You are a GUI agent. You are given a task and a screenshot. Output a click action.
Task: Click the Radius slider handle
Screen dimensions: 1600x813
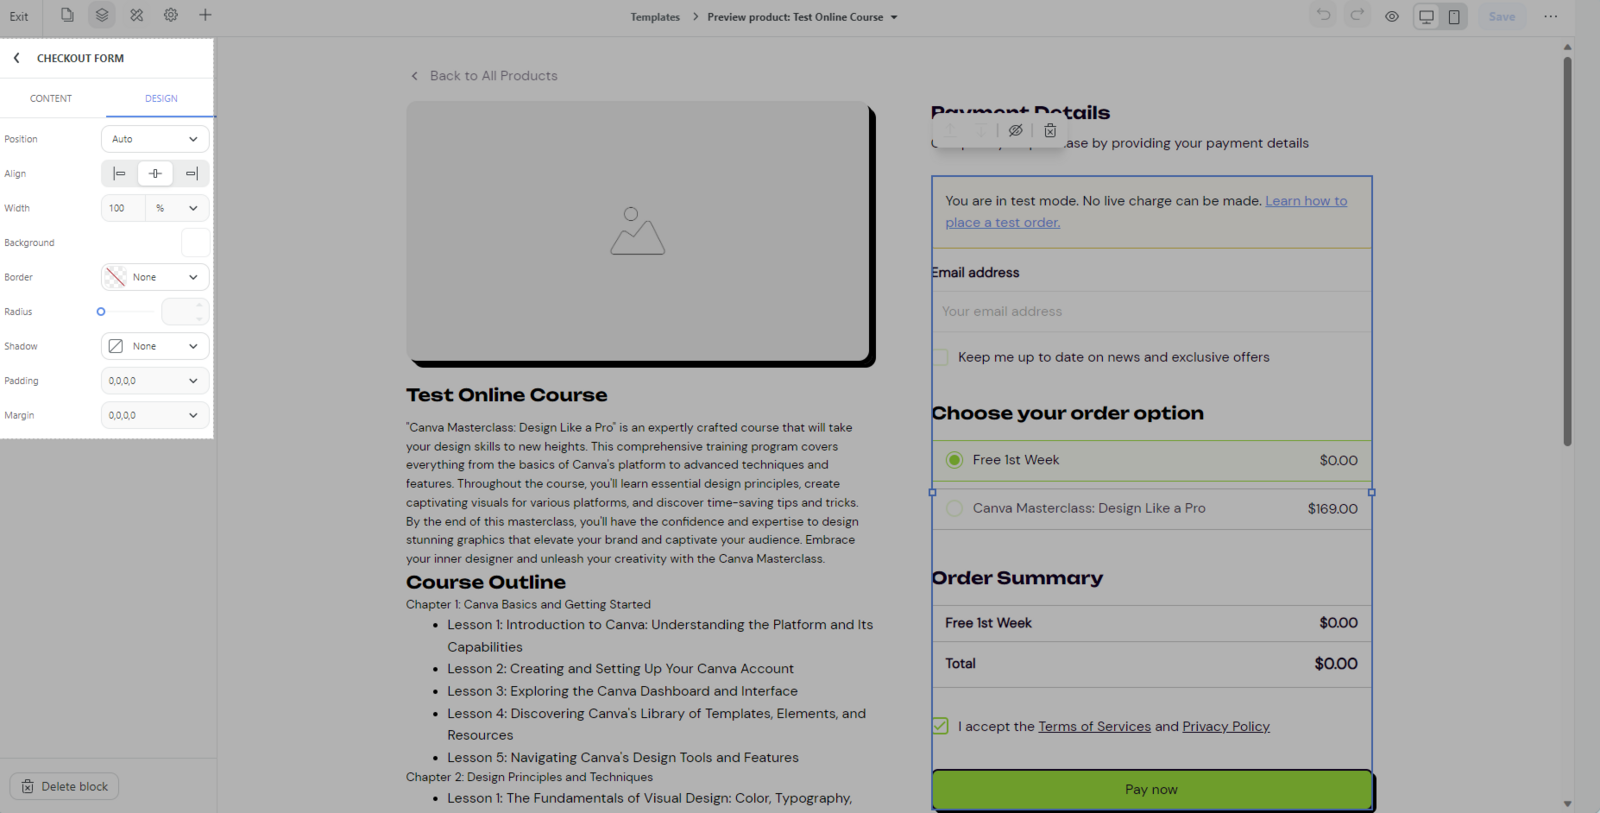(x=101, y=312)
